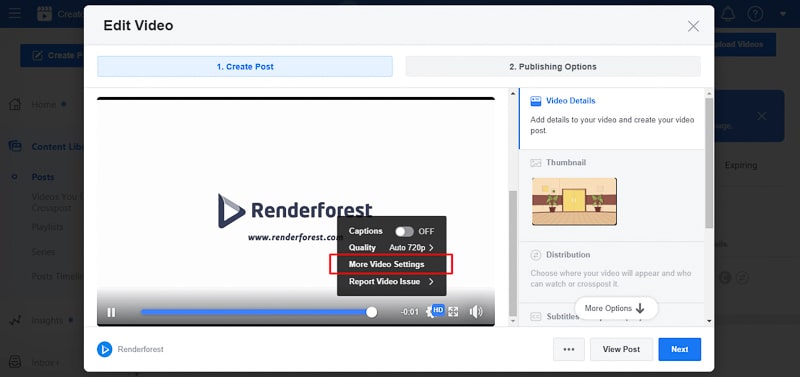Select Playlists in background sidebar
The height and width of the screenshot is (377, 800).
coord(47,227)
